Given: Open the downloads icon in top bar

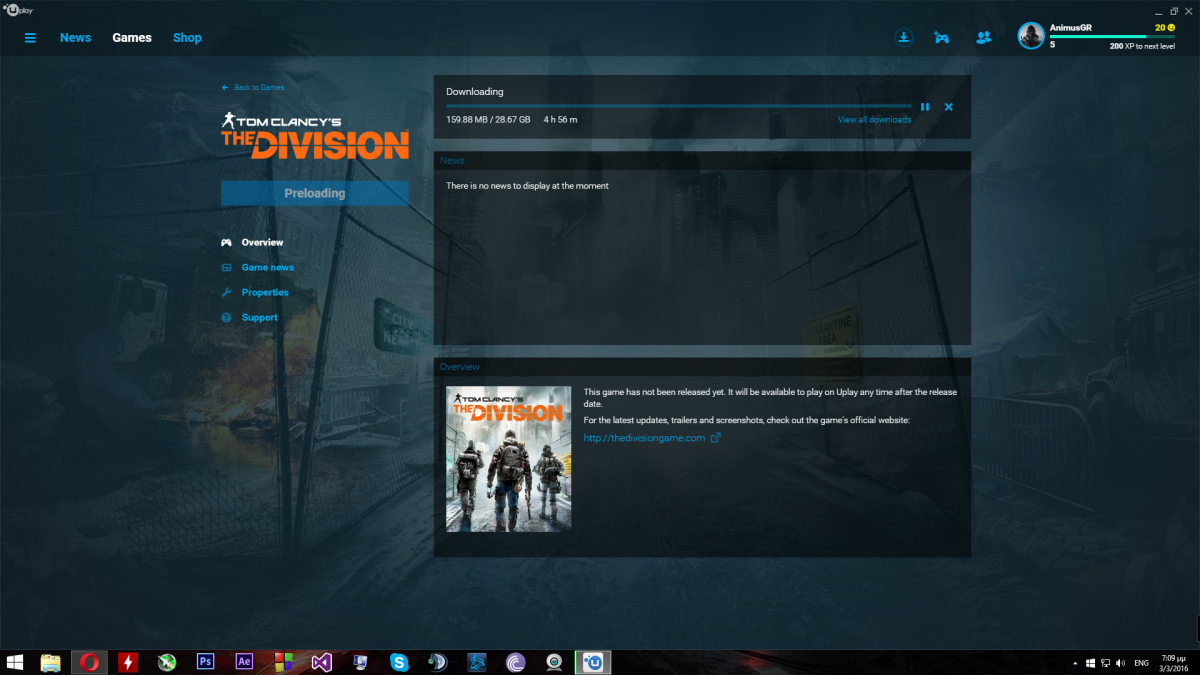Looking at the screenshot, I should [x=904, y=37].
